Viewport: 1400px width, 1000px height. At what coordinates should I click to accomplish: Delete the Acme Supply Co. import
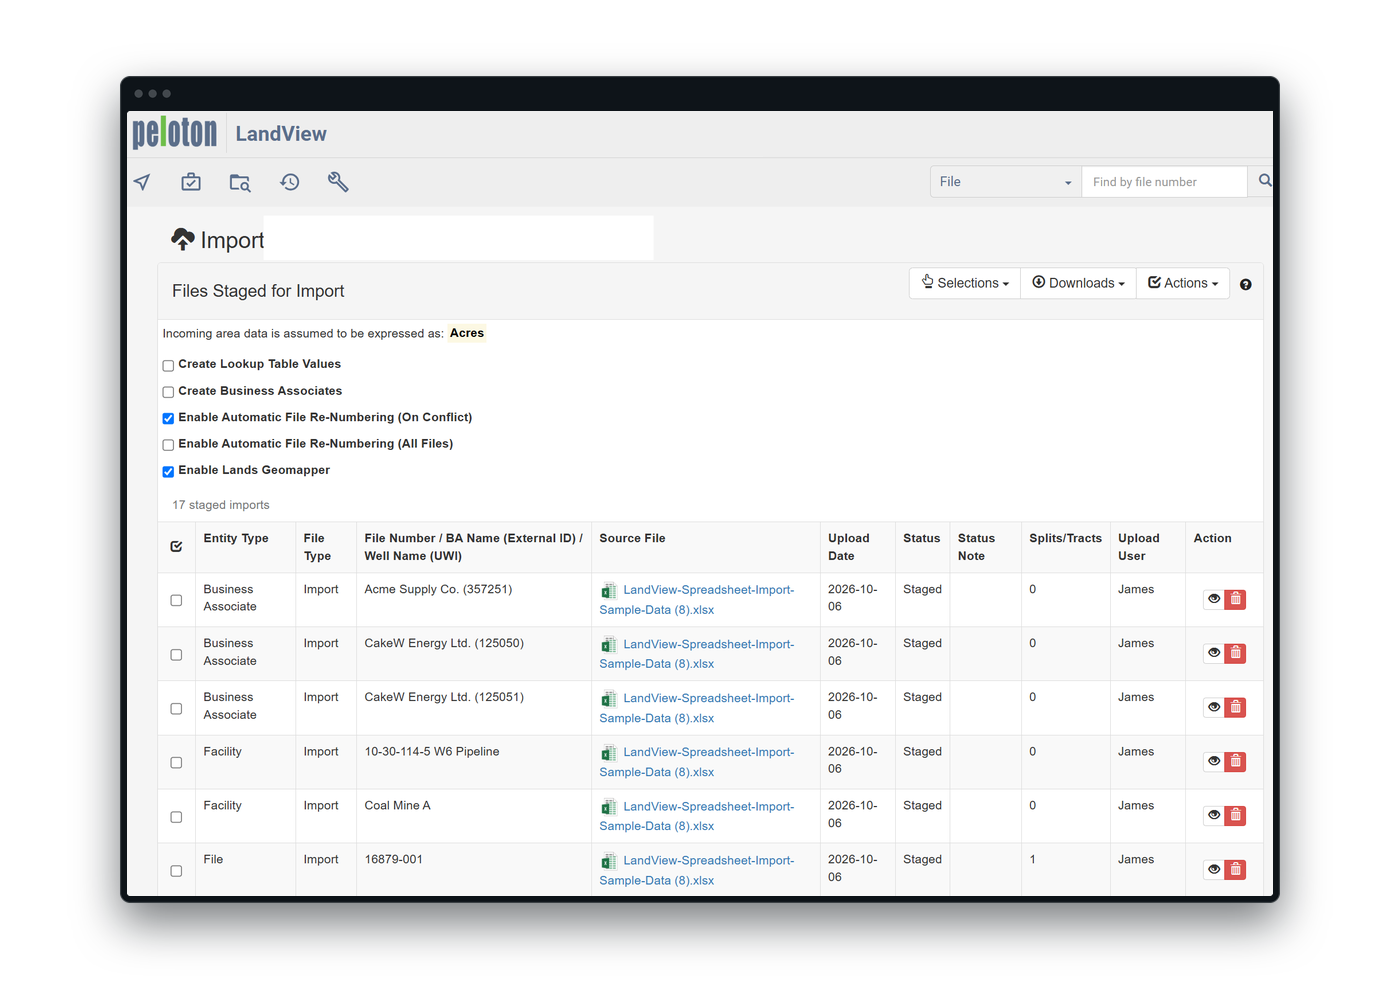coord(1236,599)
